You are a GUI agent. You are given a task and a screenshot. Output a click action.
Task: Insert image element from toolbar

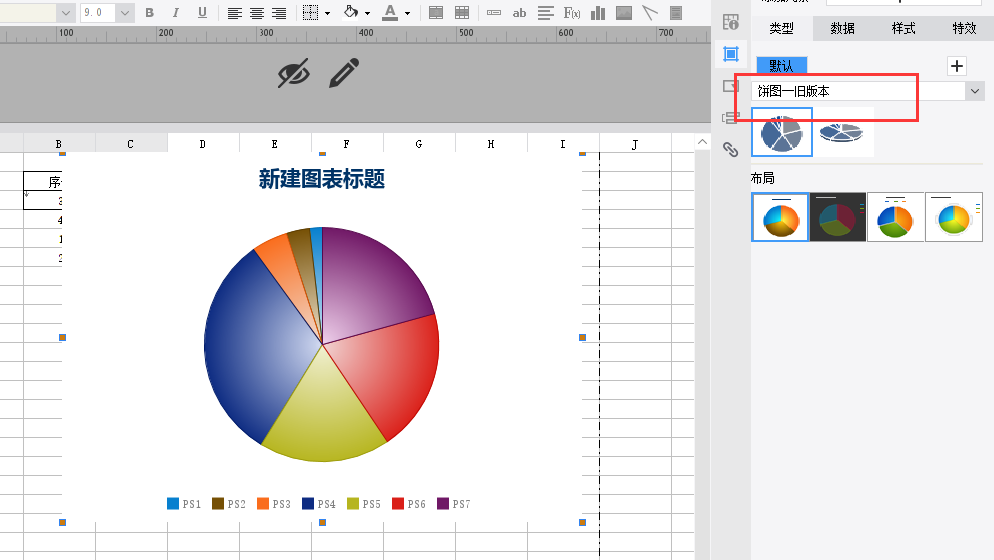[624, 13]
